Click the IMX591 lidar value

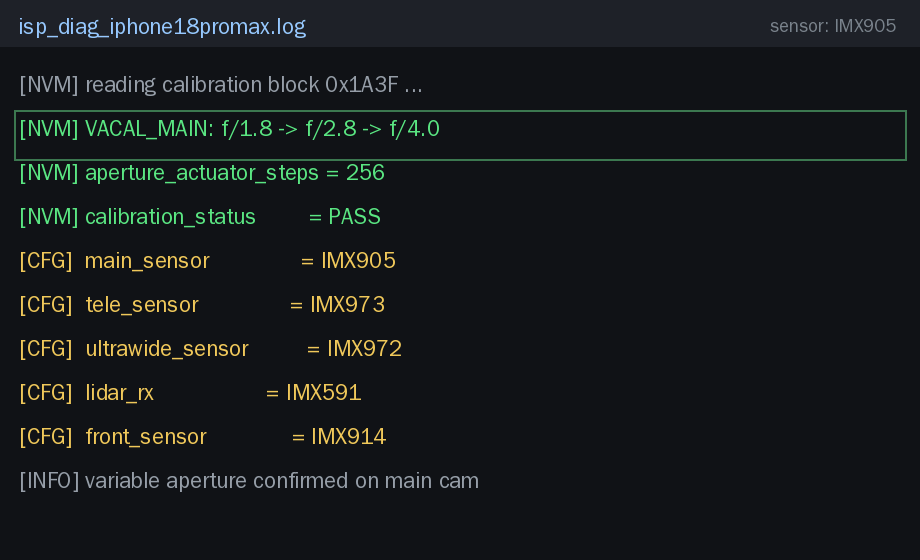(x=323, y=393)
